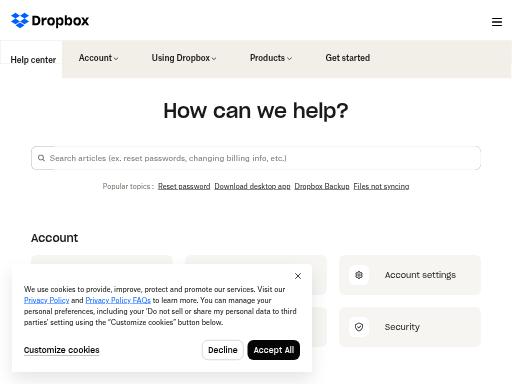
Task: Focus the Search articles field
Action: point(256,158)
